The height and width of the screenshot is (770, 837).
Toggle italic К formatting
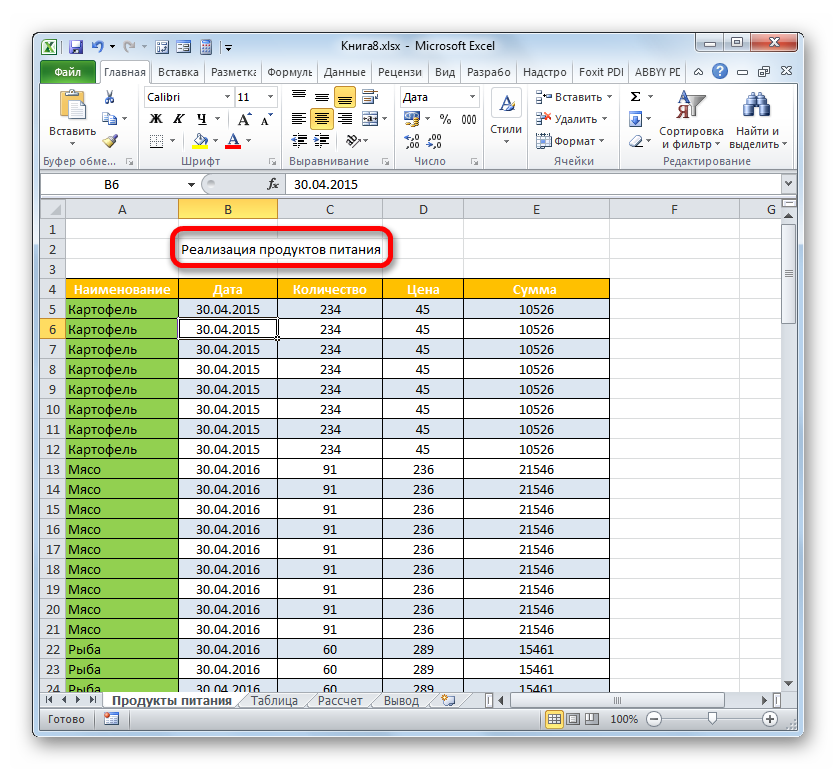tap(176, 119)
